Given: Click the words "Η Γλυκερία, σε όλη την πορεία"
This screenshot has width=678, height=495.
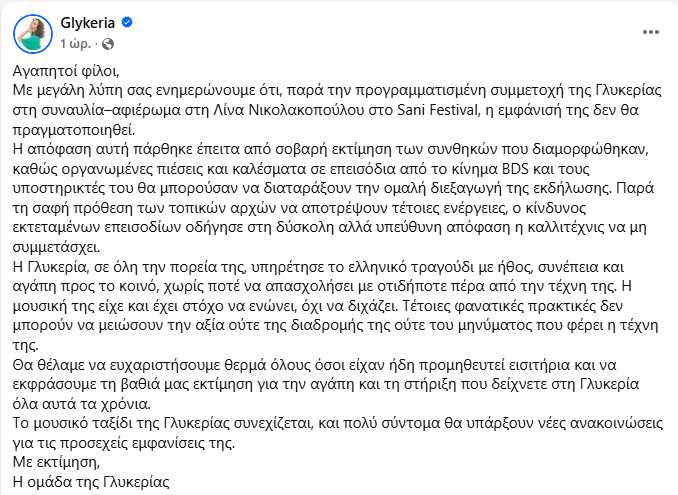Looking at the screenshot, I should 120,265.
